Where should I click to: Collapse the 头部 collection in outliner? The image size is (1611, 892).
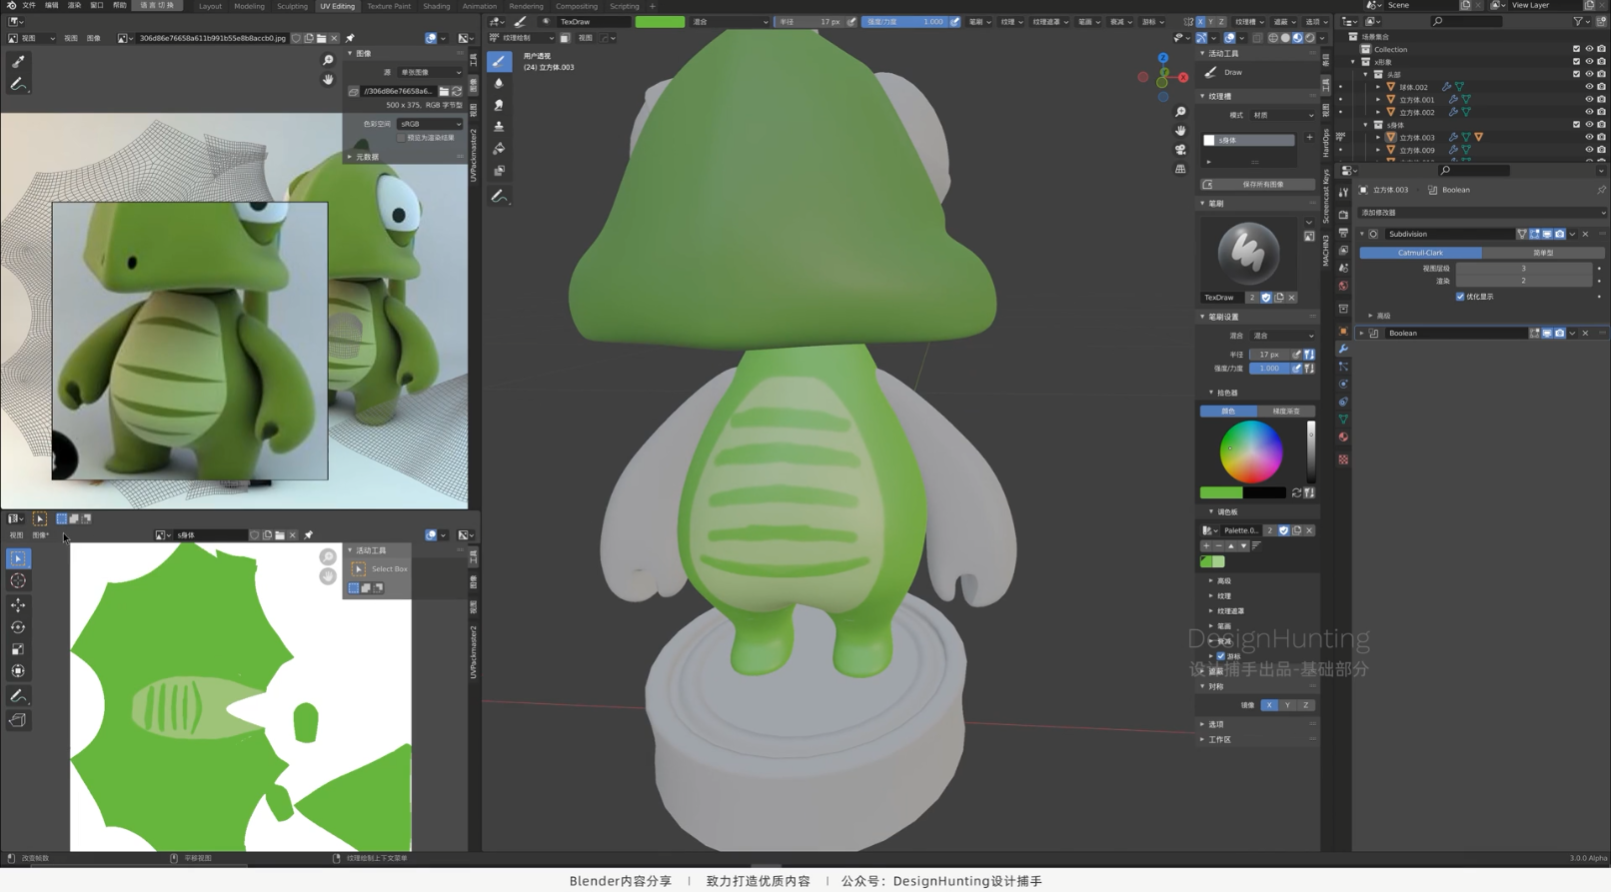1366,74
